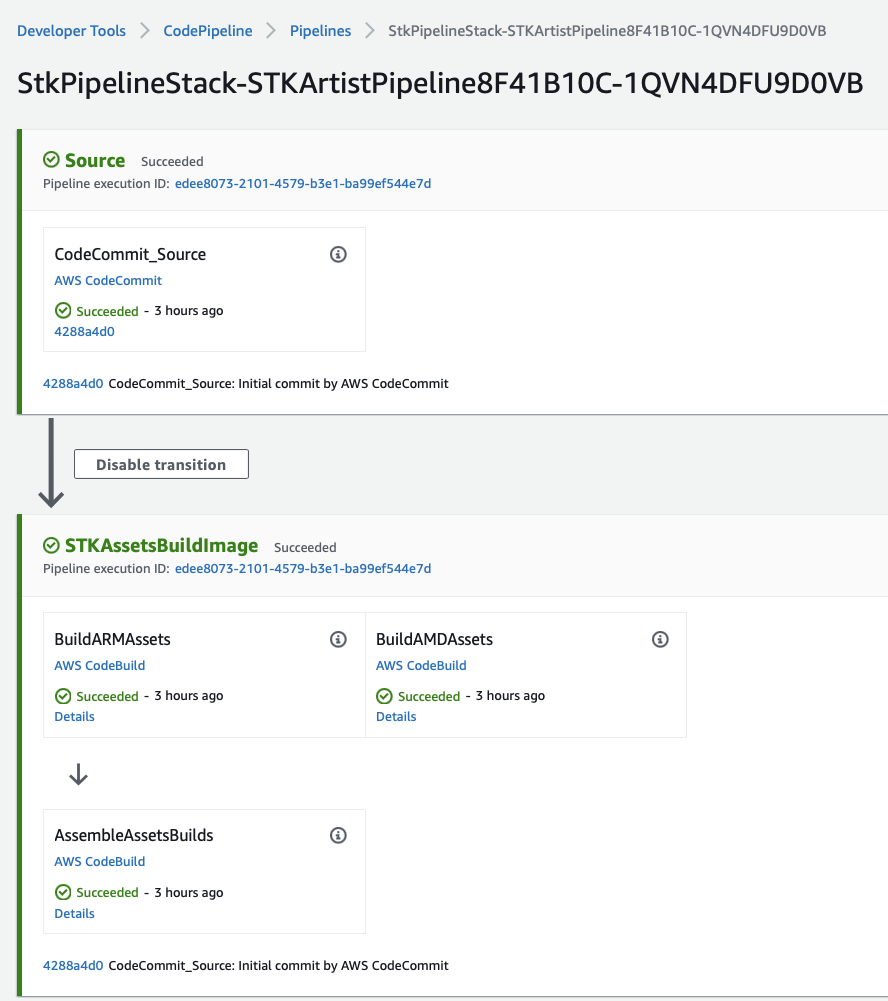The image size is (888, 1001).
Task: Click succeeded status icon under AssembleAssetsBuilds
Action: (x=63, y=892)
